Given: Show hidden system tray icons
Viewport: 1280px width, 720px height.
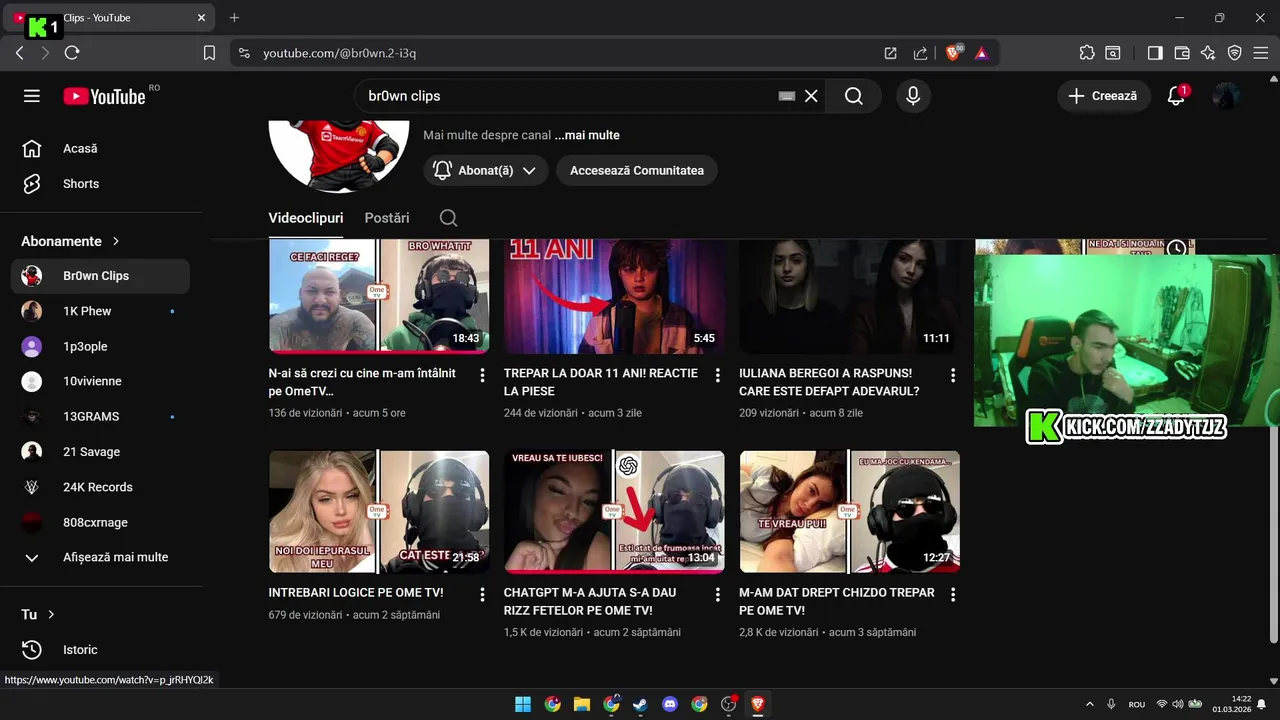Looking at the screenshot, I should coord(1089,704).
